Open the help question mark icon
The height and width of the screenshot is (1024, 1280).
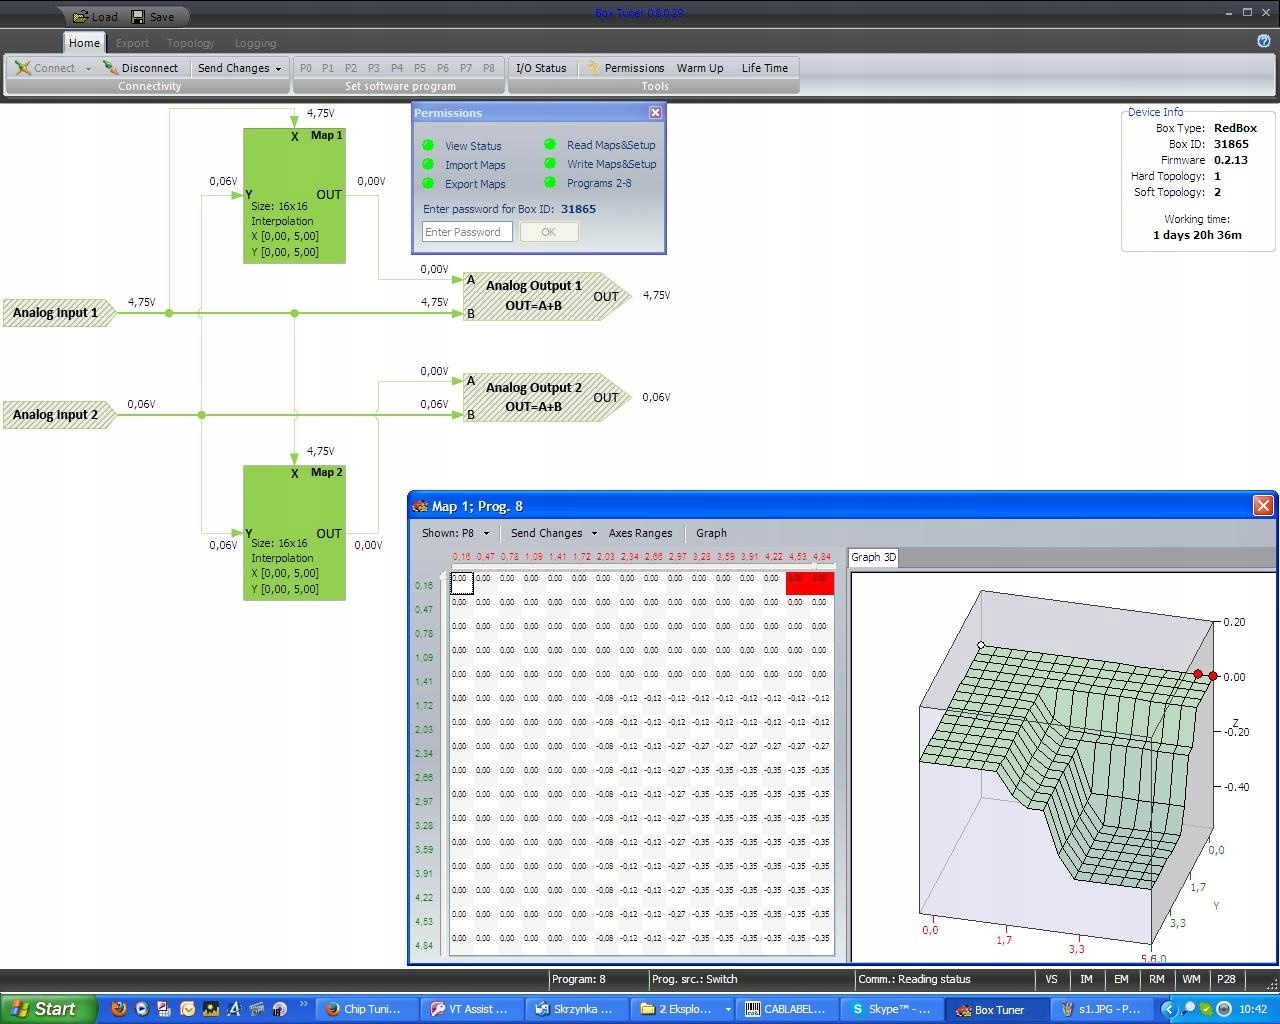1263,41
